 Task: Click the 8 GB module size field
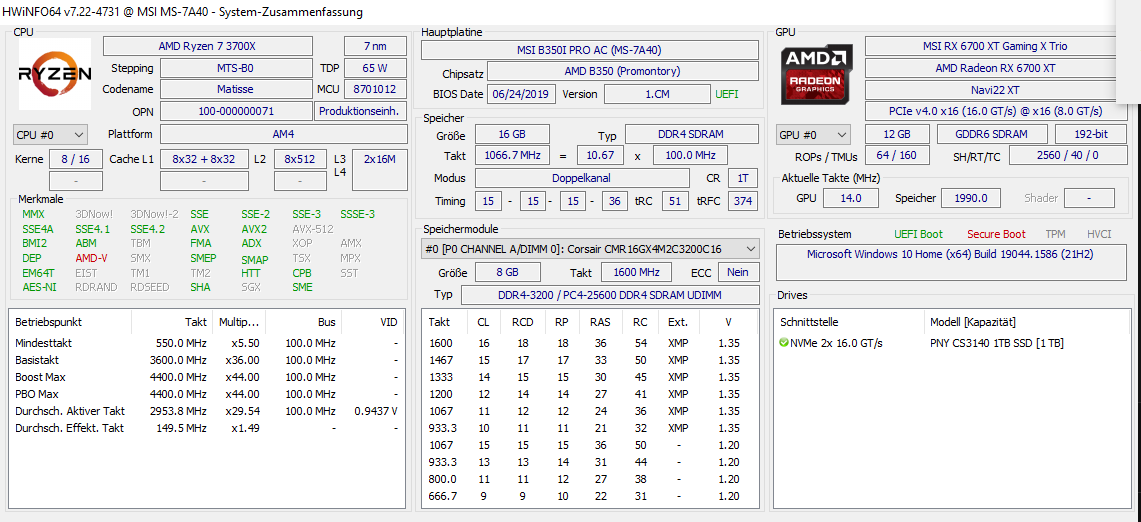508,272
